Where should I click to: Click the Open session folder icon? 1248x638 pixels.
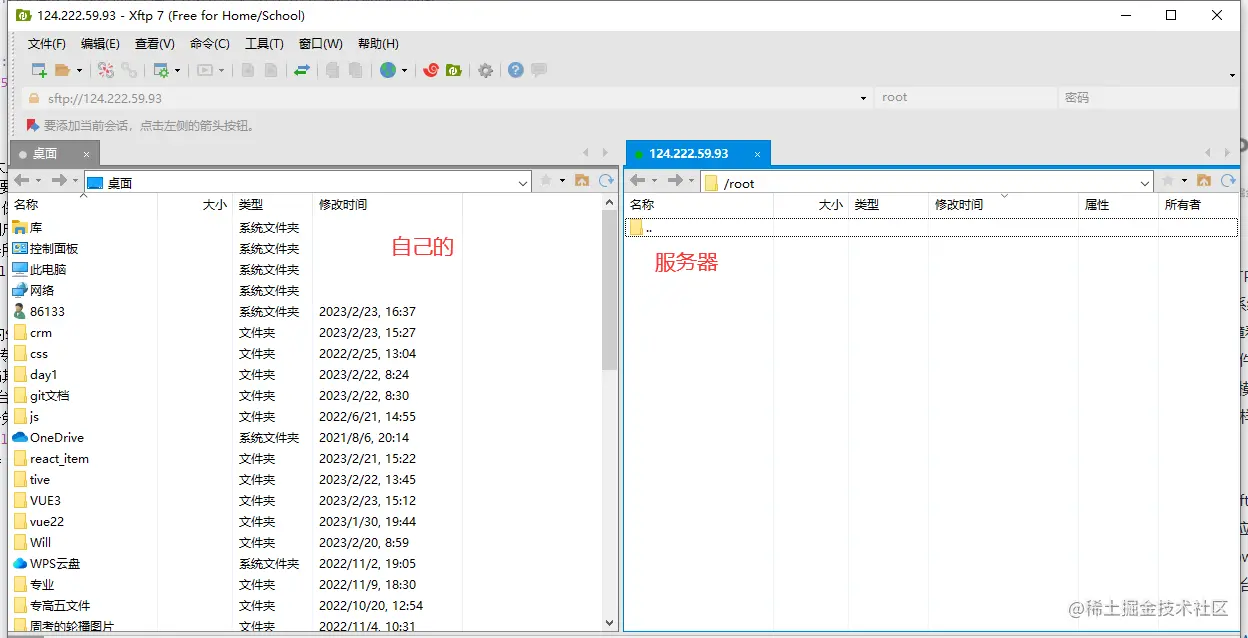[62, 70]
